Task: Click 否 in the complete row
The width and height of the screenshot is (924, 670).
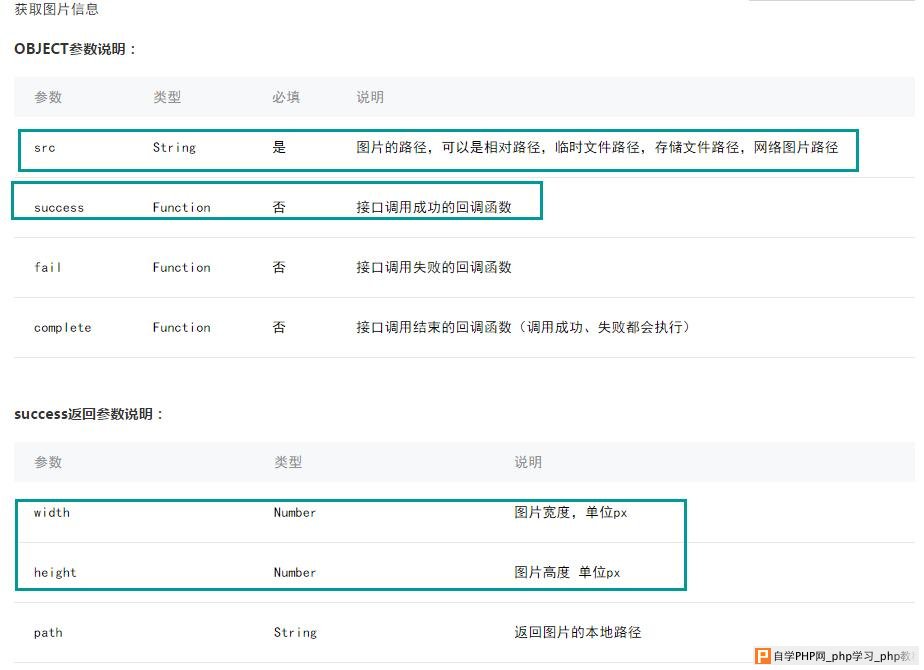Action: coord(279,327)
